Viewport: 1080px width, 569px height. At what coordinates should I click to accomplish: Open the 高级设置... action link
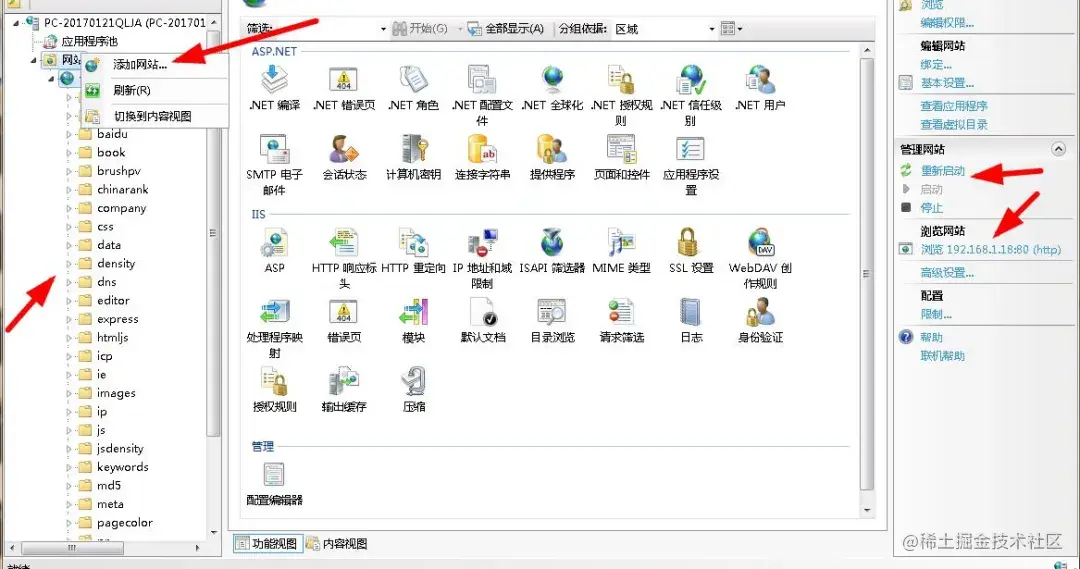tap(947, 273)
